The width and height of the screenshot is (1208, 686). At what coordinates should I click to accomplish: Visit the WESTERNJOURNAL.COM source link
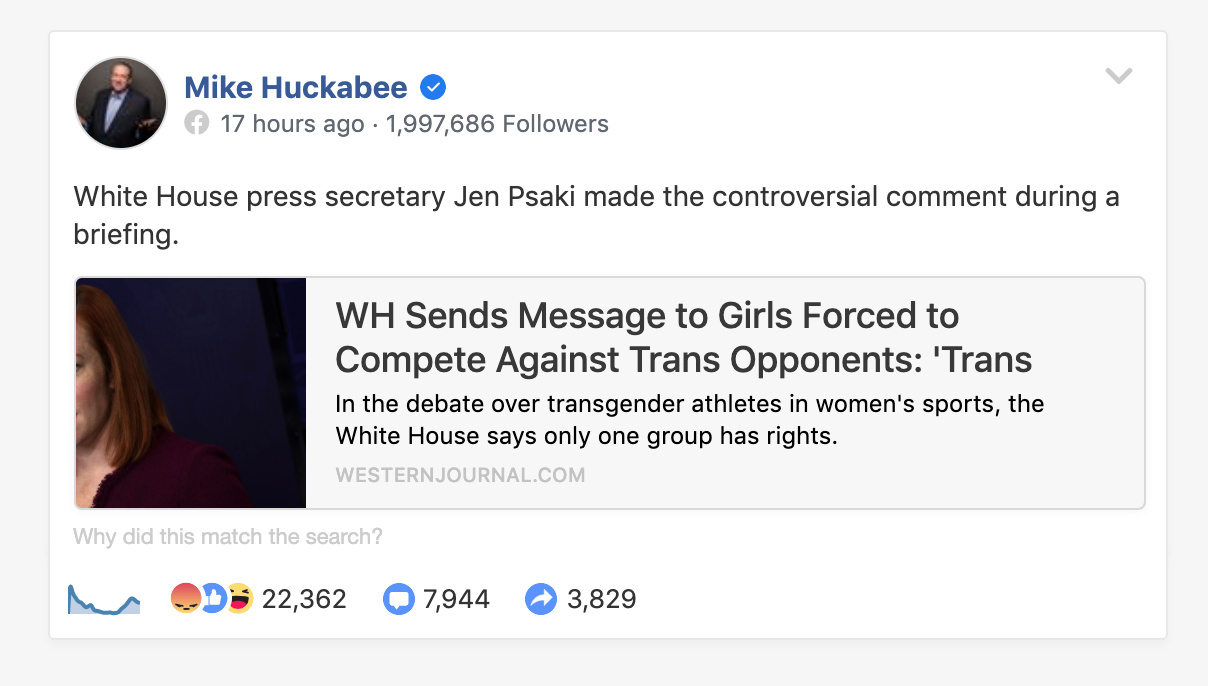pyautogui.click(x=460, y=475)
